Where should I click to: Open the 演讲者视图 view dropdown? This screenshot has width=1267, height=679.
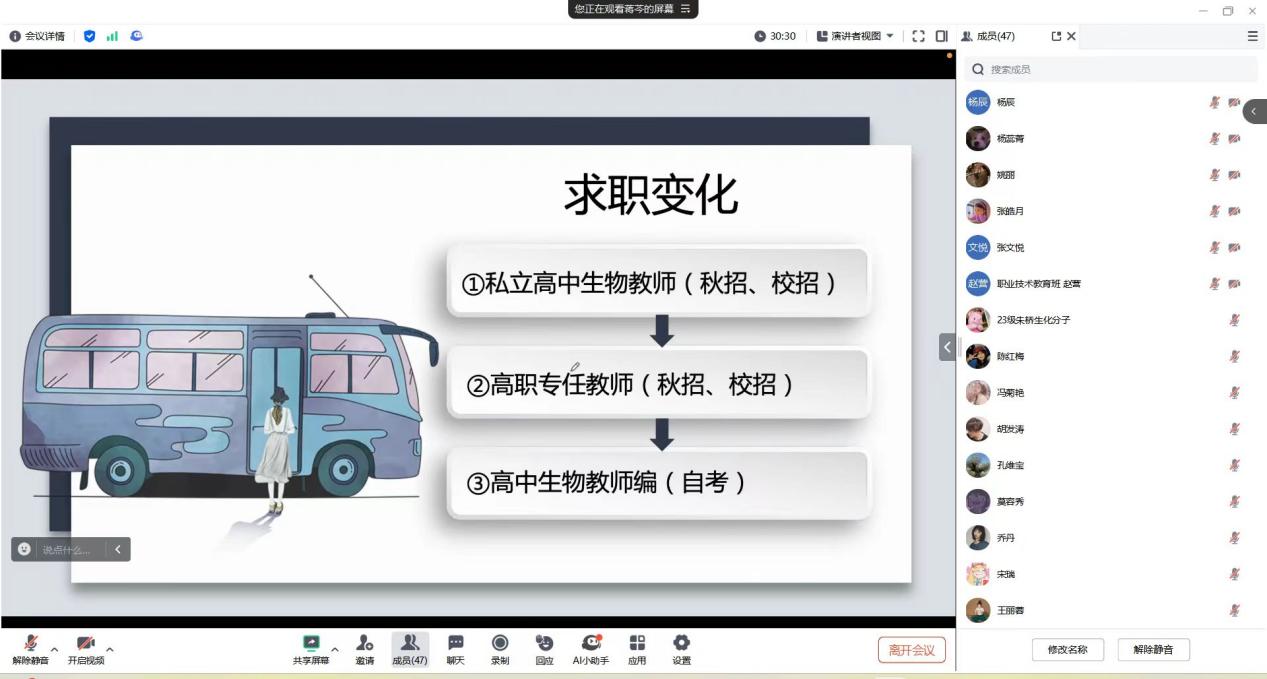pos(855,36)
